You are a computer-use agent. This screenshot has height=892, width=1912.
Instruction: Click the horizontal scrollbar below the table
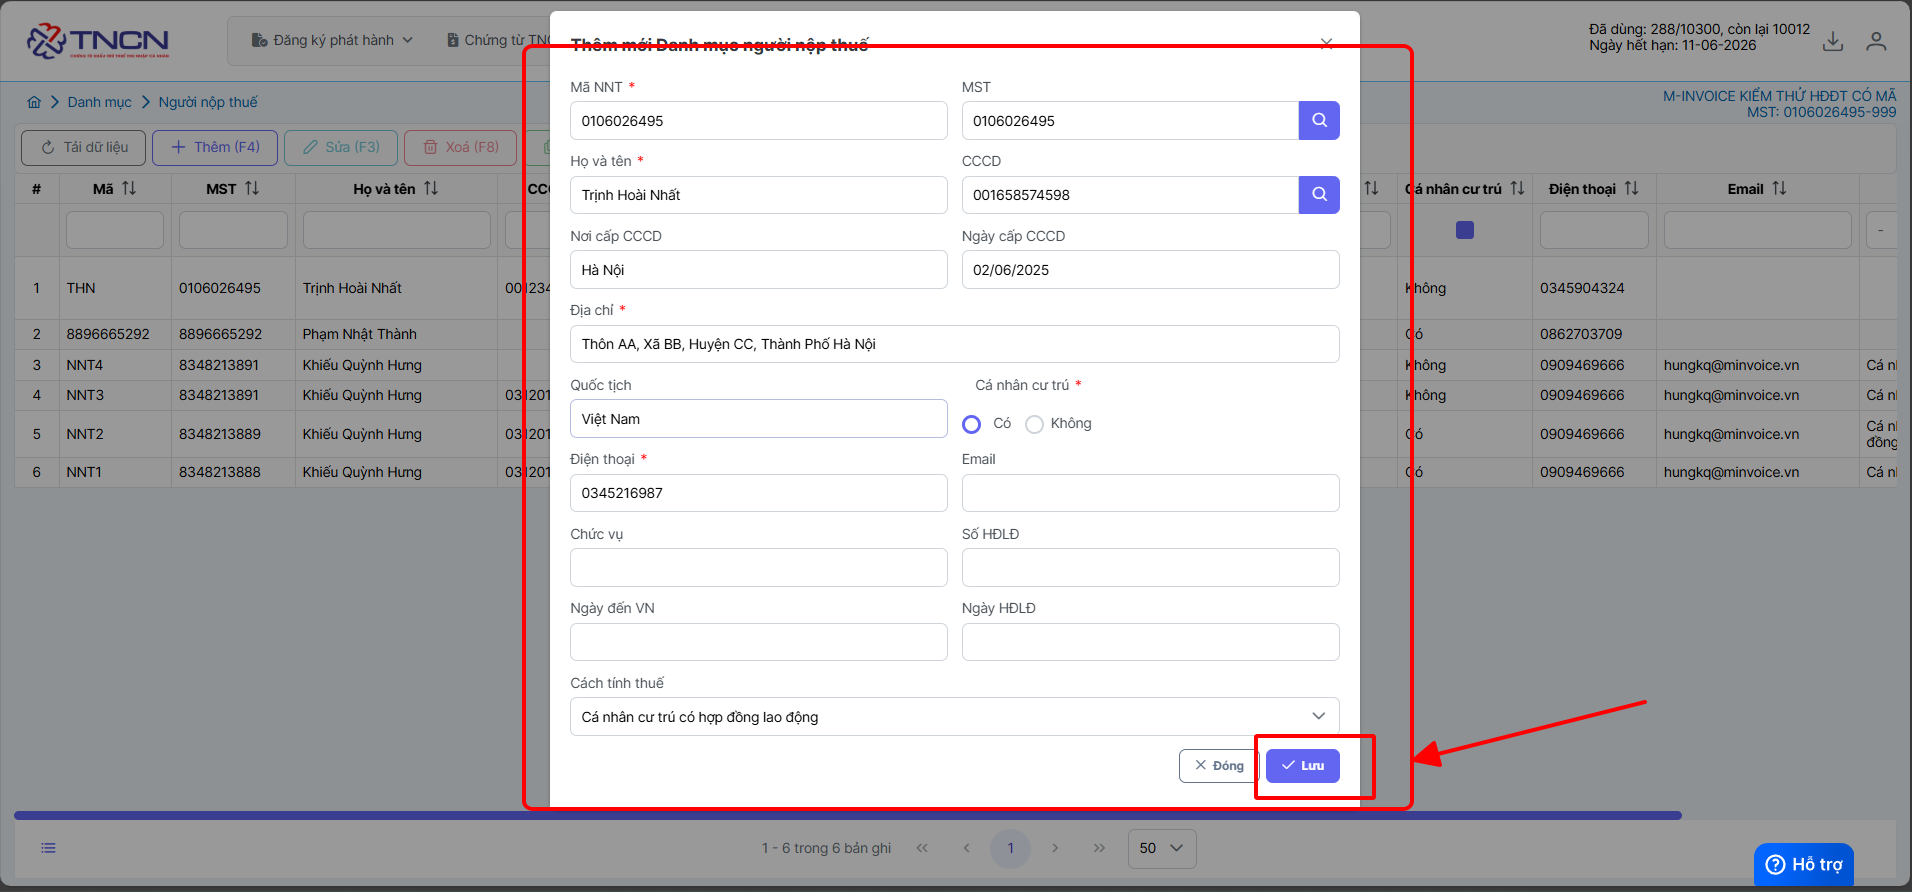[848, 816]
